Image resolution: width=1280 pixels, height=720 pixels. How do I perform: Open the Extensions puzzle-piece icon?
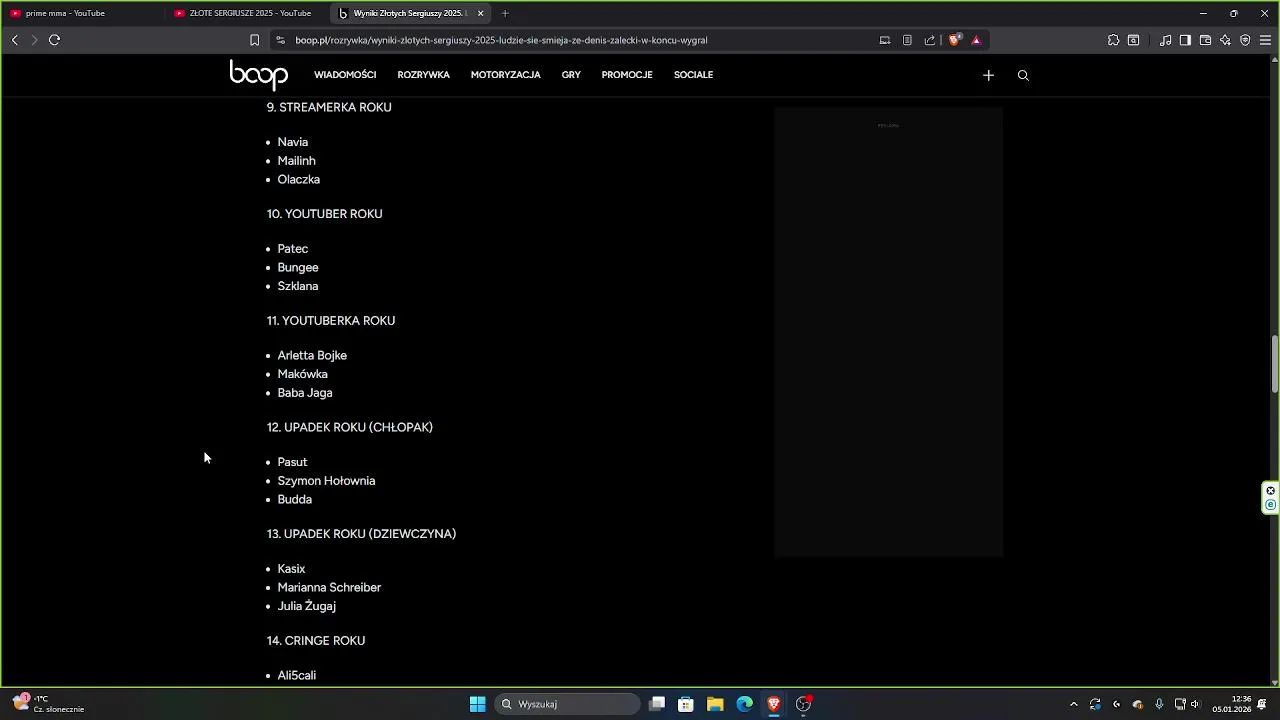1113,40
